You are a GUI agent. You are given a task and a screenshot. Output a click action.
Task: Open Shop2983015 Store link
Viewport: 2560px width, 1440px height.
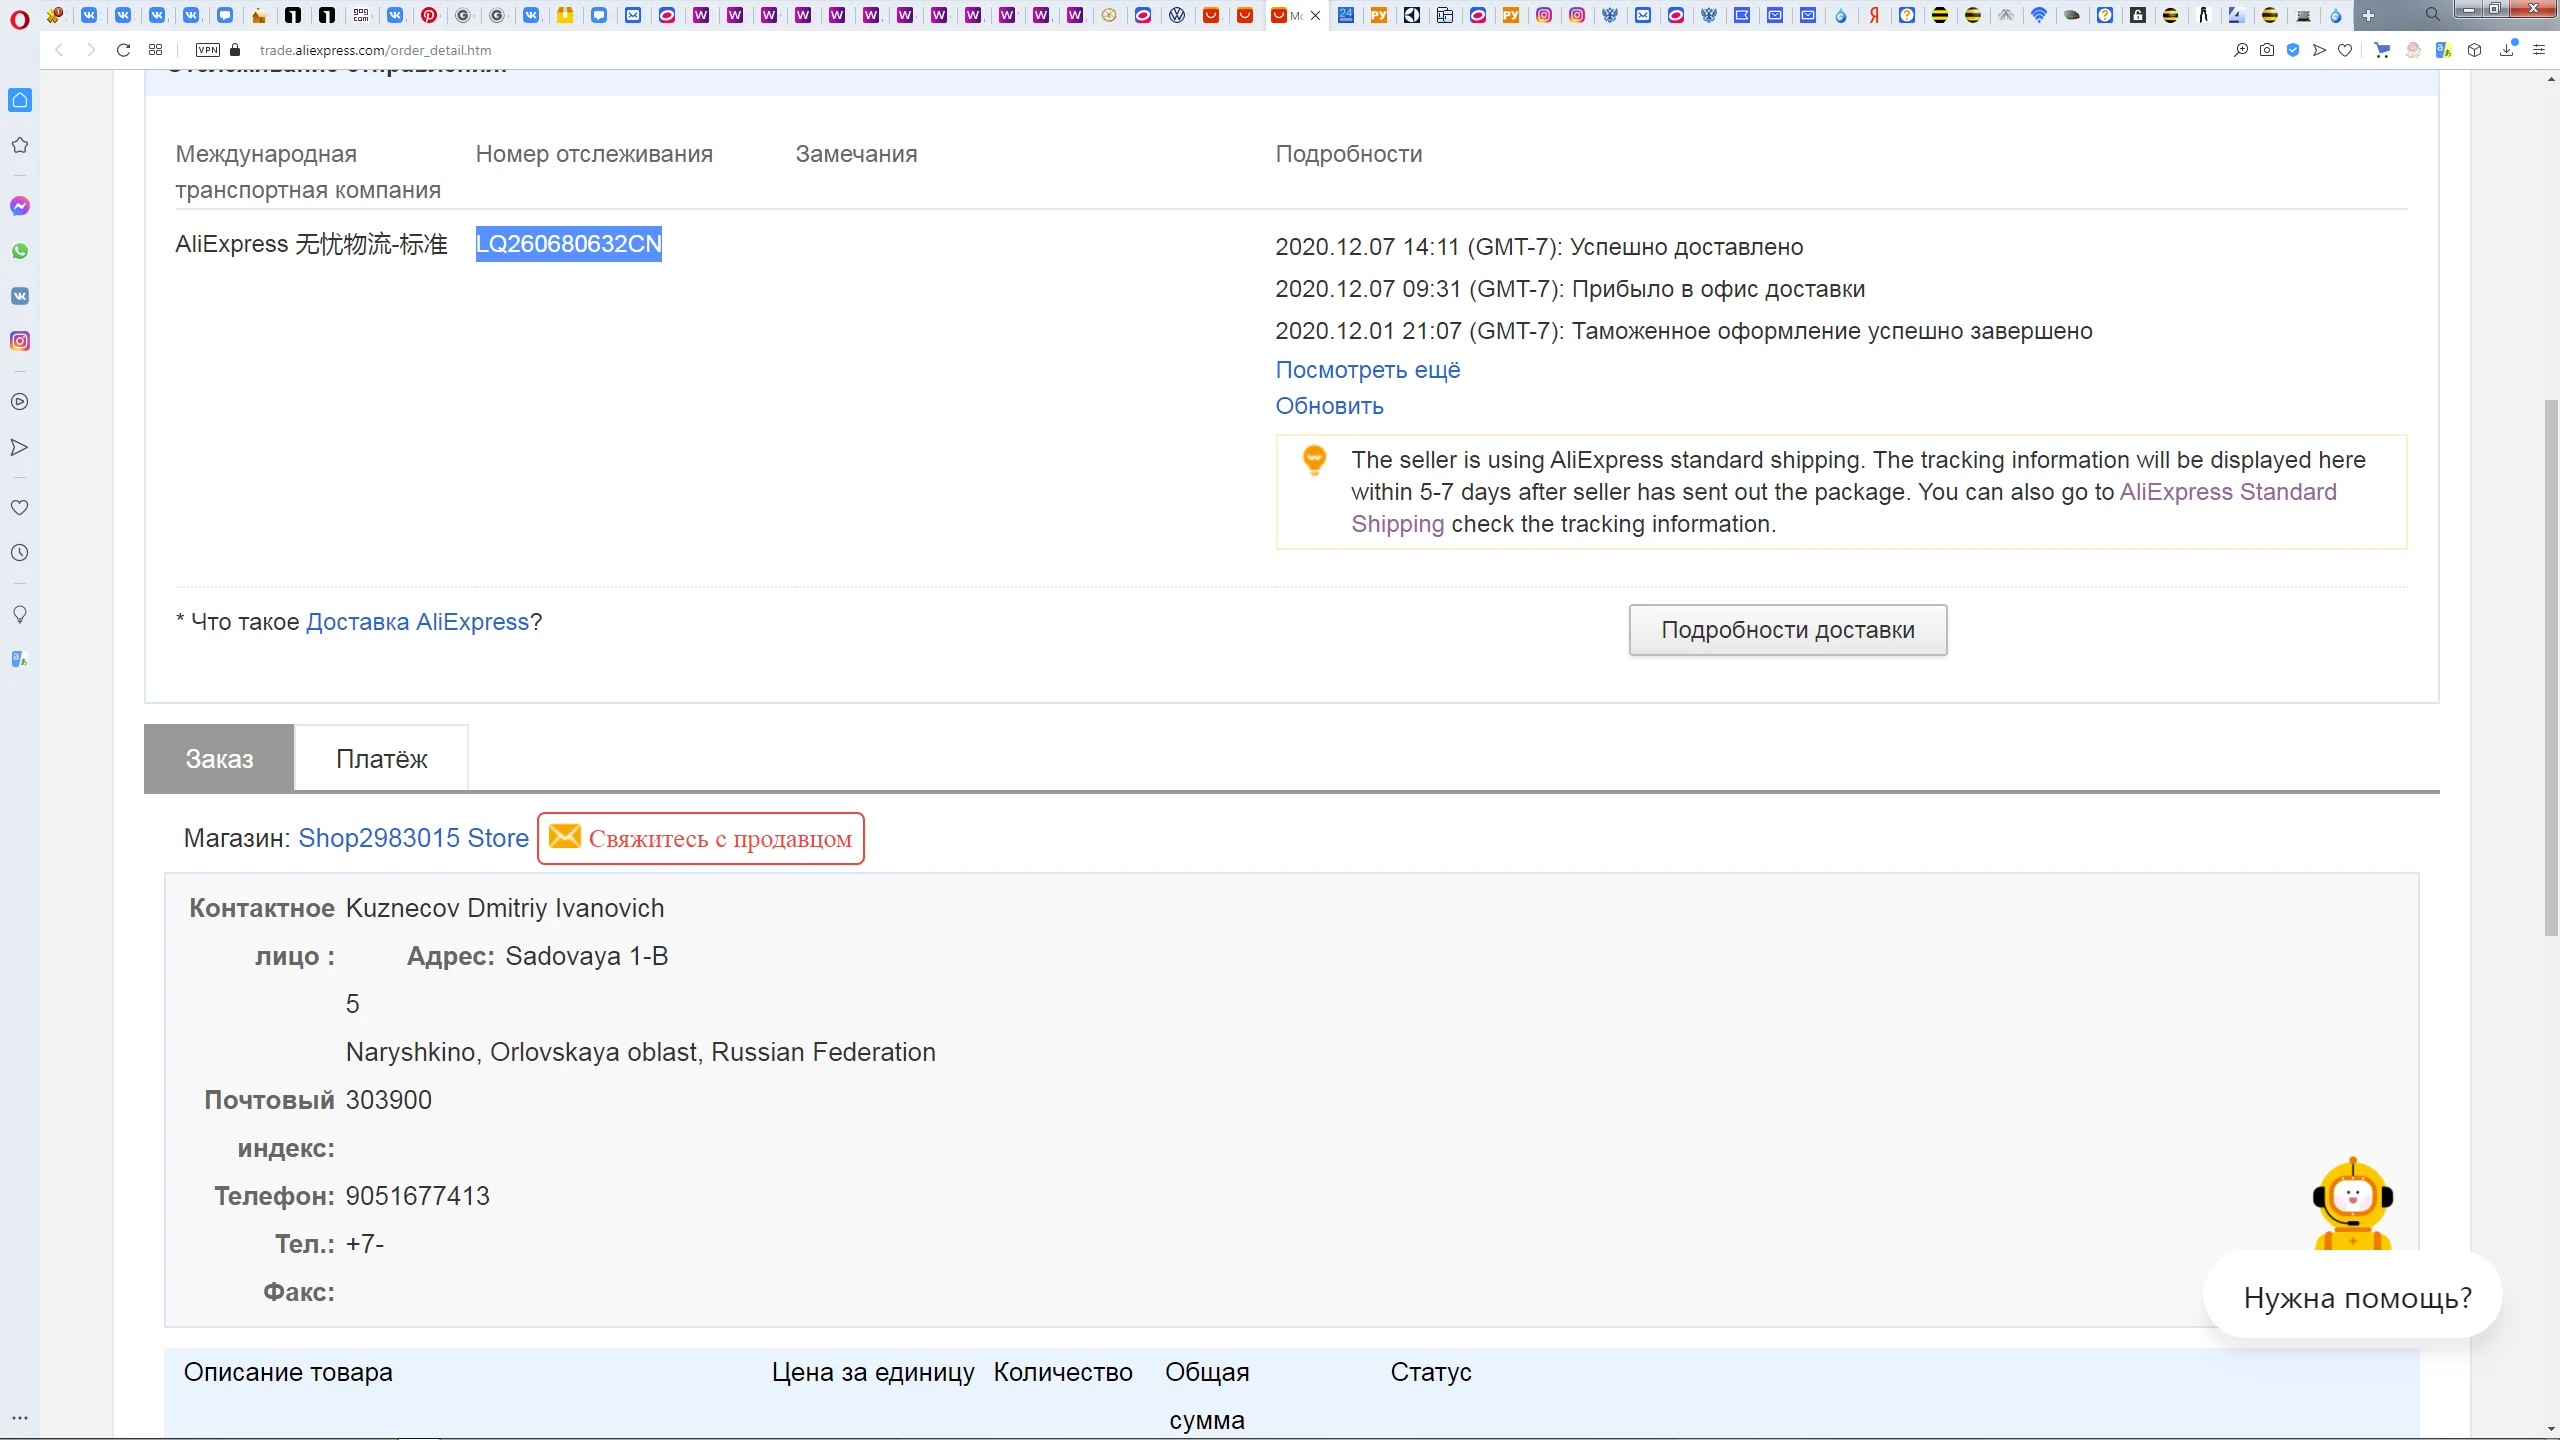pyautogui.click(x=413, y=838)
